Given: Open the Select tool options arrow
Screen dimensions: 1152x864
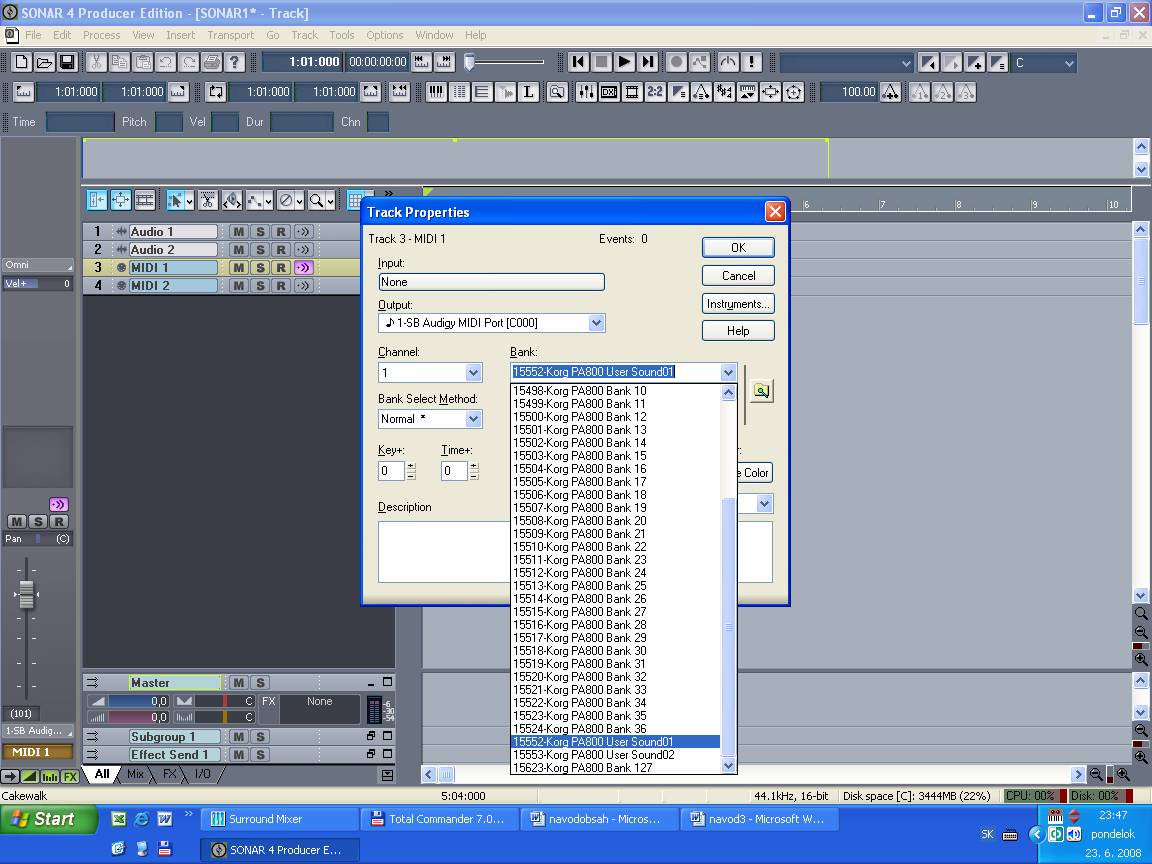Looking at the screenshot, I should (x=190, y=200).
